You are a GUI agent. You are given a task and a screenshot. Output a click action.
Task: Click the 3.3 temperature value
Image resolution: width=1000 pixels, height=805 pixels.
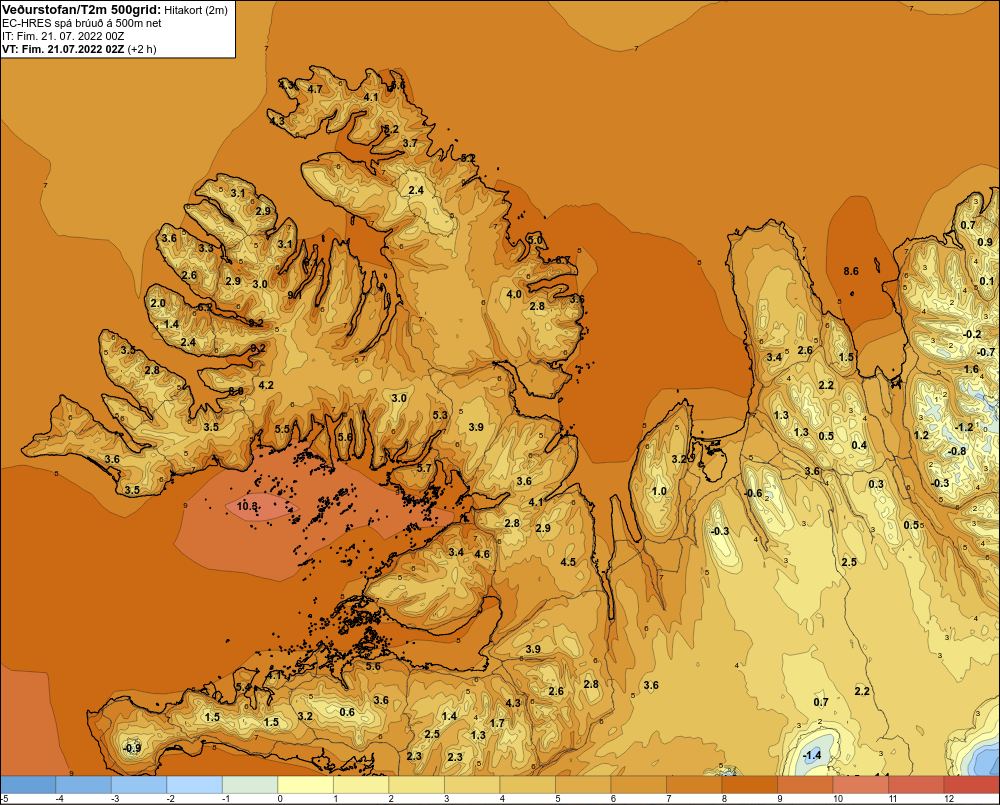pos(205,248)
